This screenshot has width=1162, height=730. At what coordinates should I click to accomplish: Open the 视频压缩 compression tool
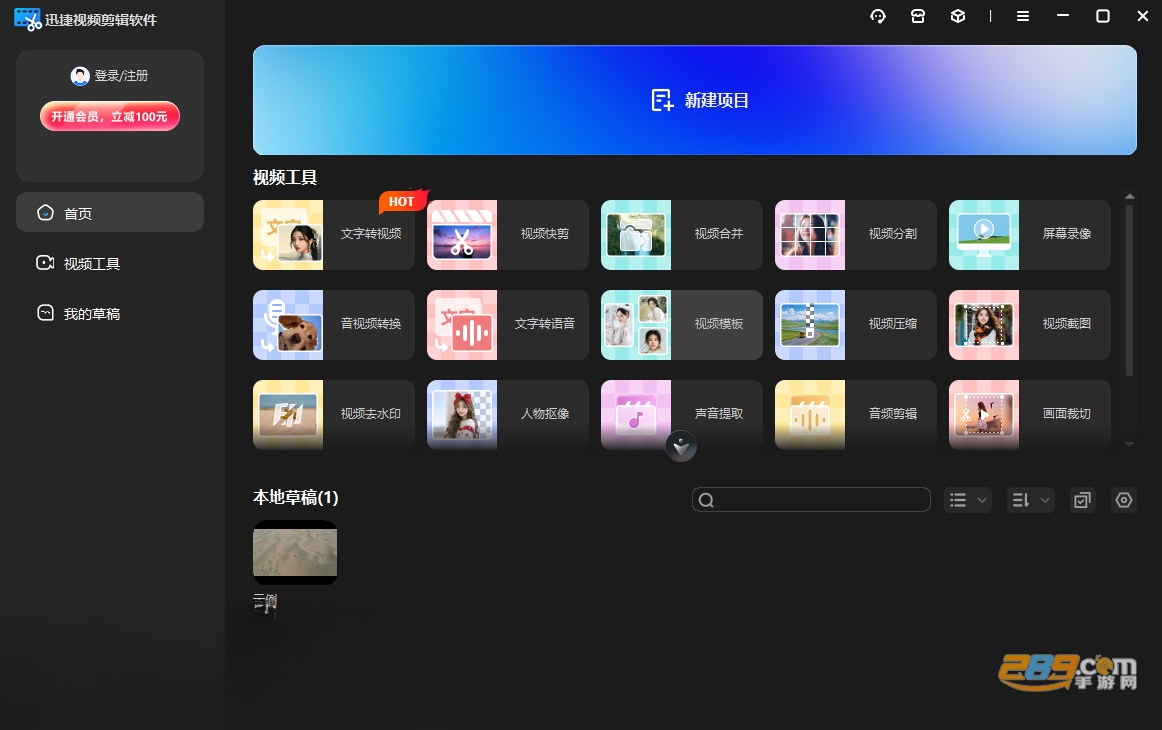(856, 325)
